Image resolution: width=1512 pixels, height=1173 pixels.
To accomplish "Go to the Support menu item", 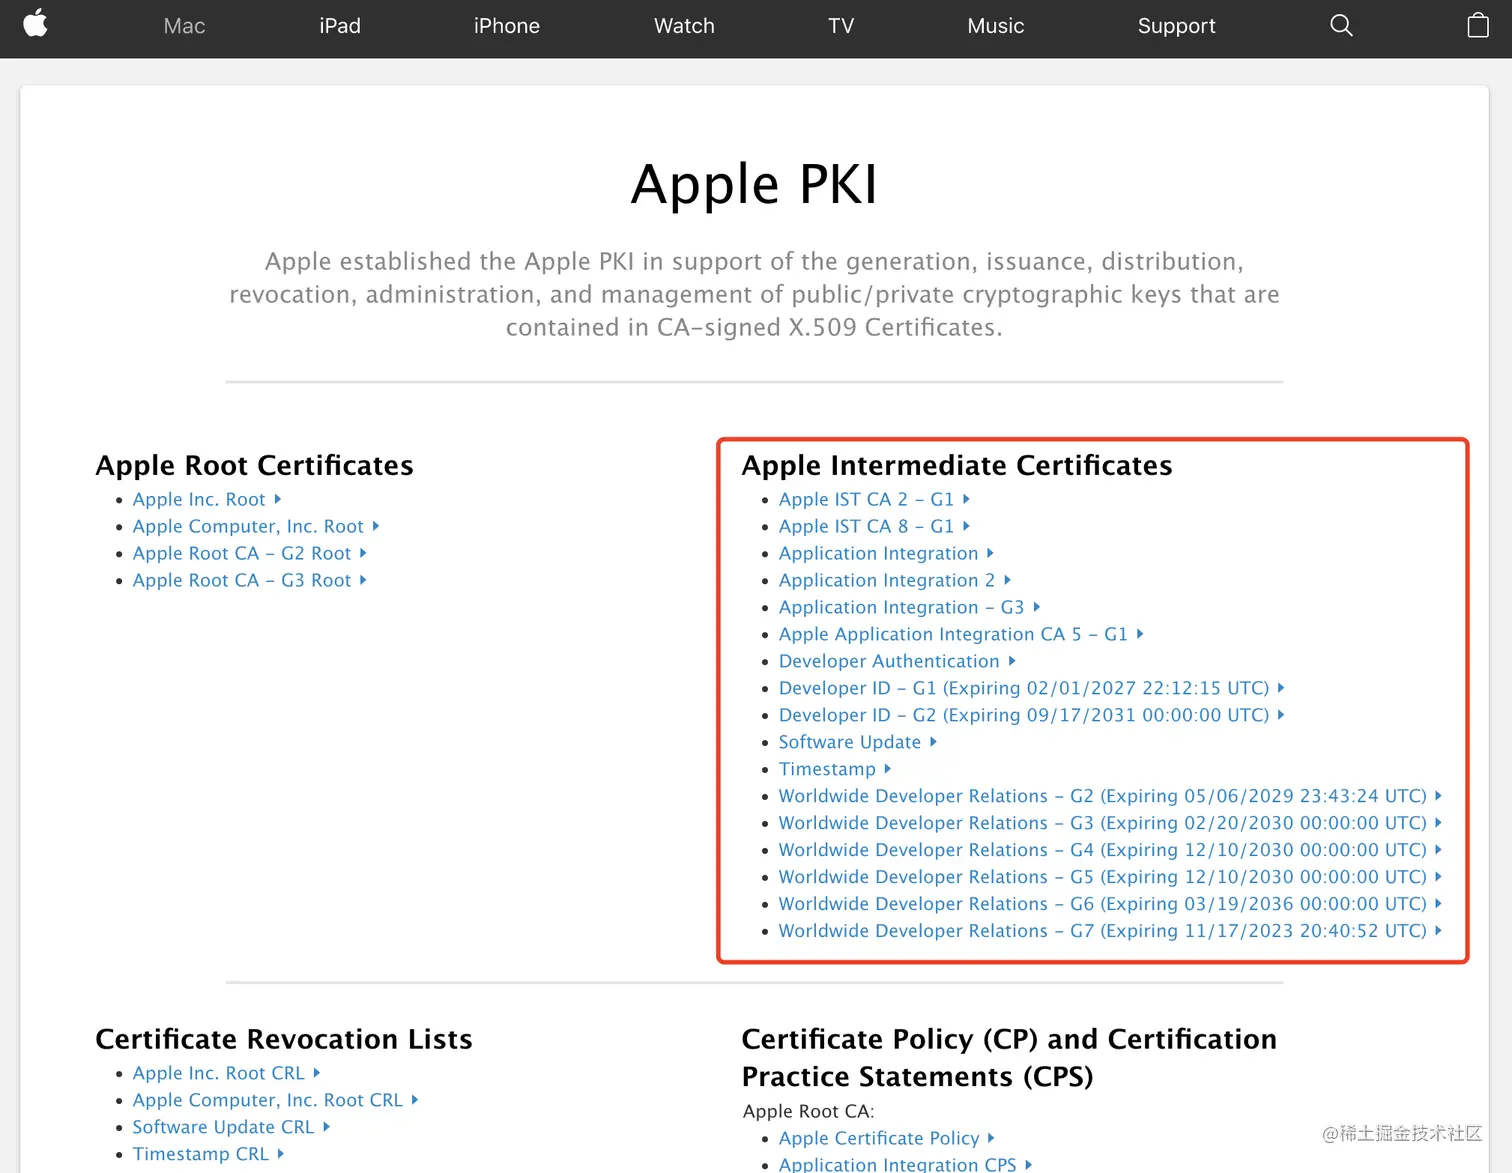I will [1176, 26].
